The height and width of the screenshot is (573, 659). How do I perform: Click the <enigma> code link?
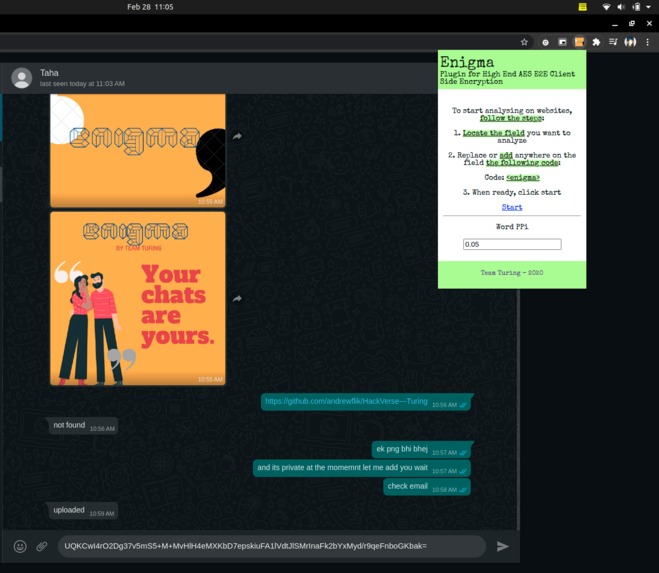[523, 177]
